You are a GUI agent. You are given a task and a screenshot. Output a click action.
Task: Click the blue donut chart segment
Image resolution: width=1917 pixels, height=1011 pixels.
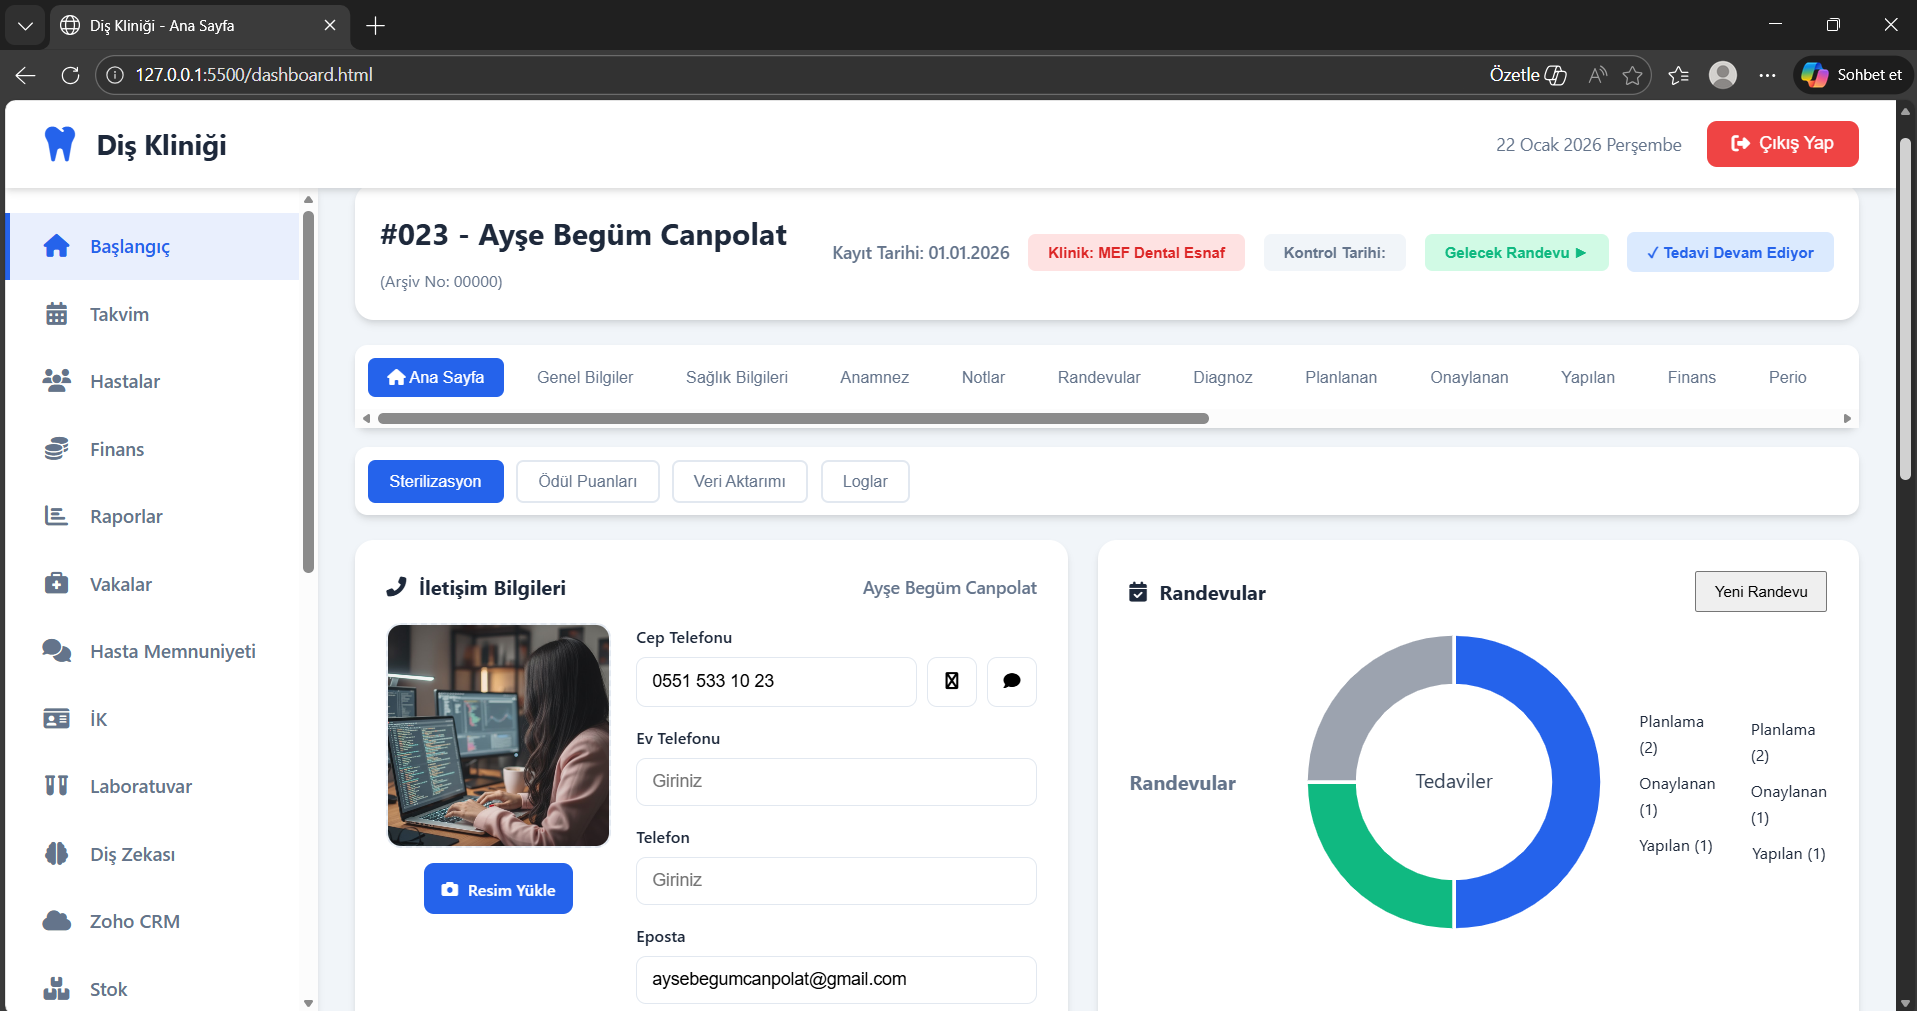(1575, 781)
